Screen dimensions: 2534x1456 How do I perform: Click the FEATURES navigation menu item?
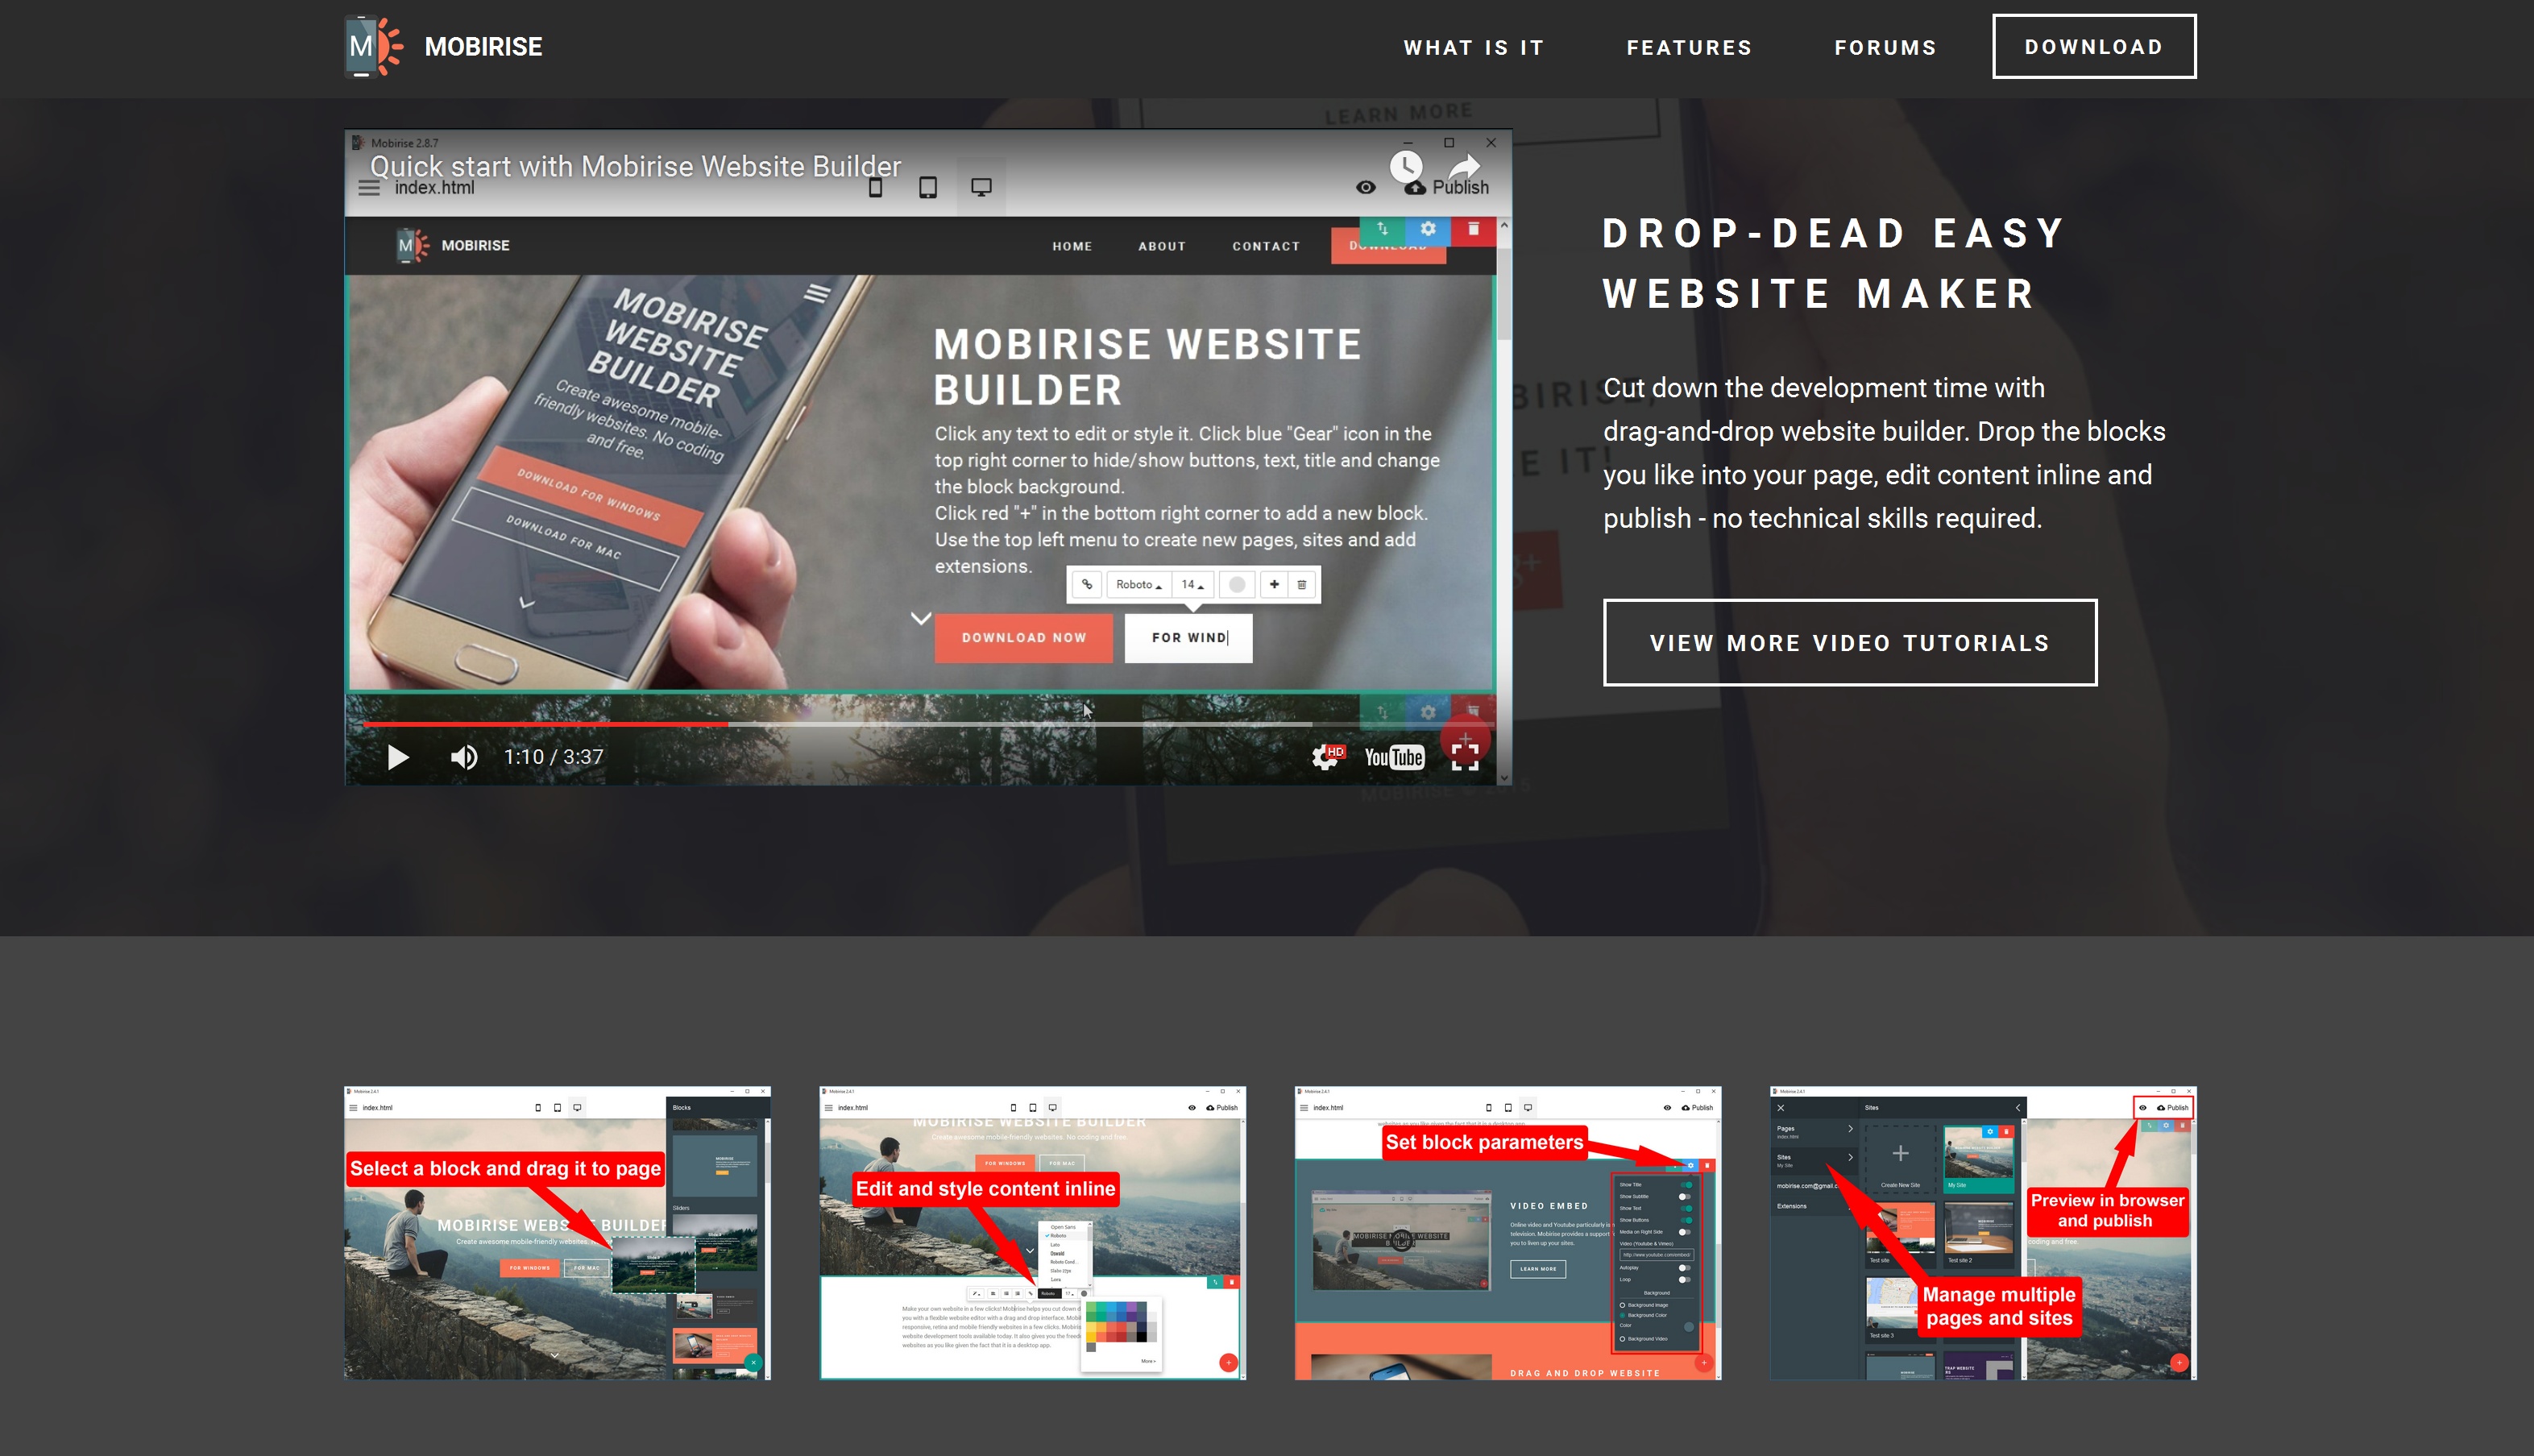(1690, 47)
